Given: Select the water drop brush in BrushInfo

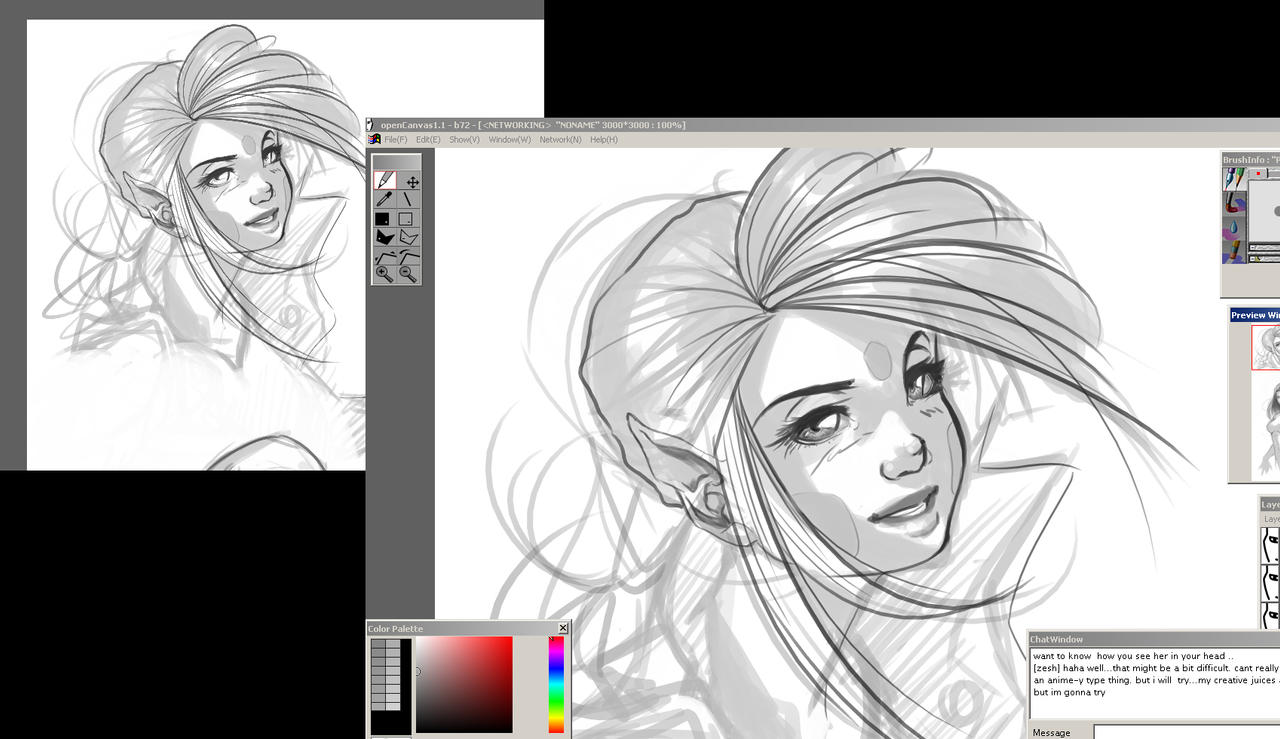Looking at the screenshot, I should [x=1234, y=227].
